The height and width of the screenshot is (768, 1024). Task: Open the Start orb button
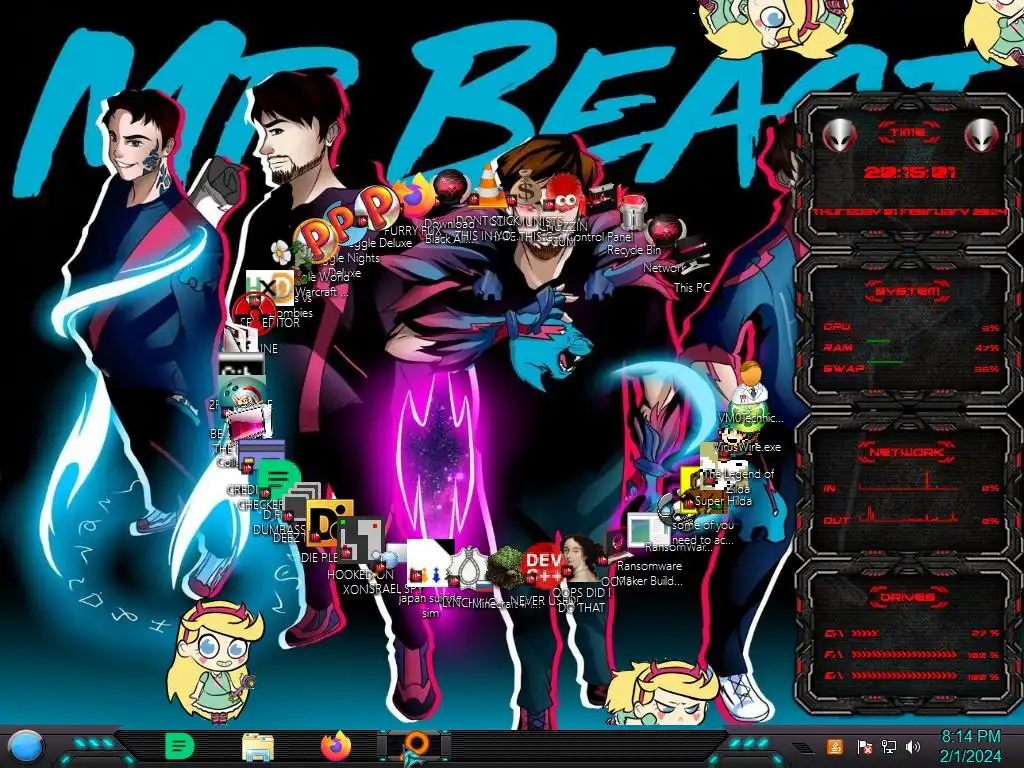click(x=26, y=748)
